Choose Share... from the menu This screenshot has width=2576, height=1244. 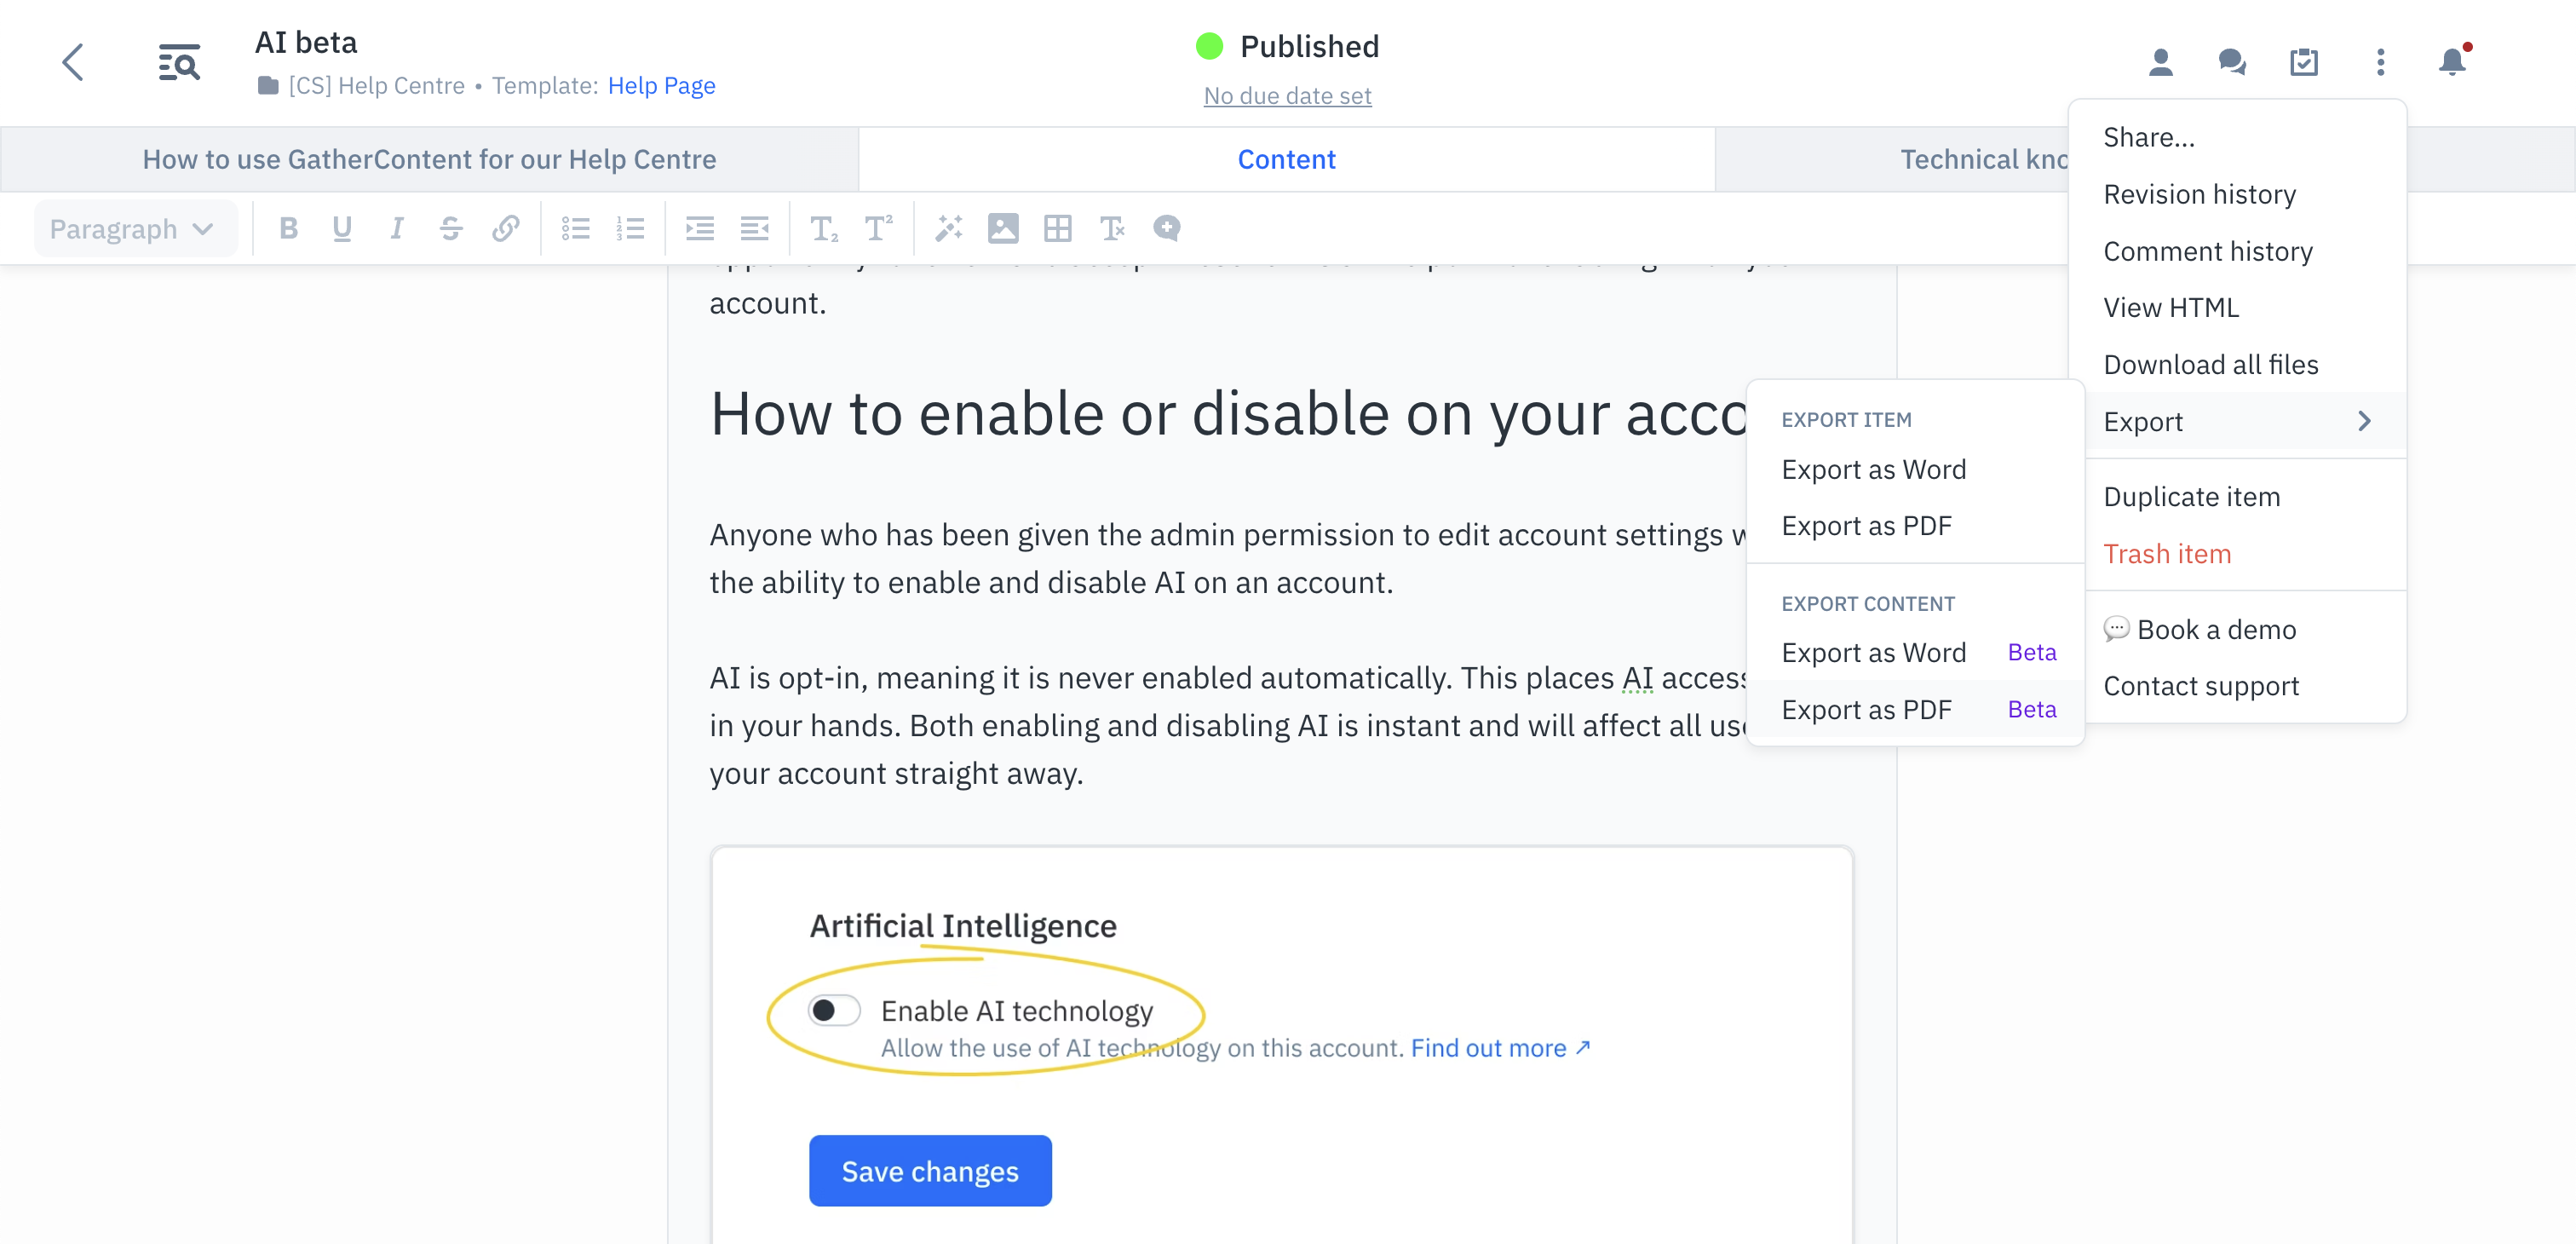pyautogui.click(x=2238, y=137)
